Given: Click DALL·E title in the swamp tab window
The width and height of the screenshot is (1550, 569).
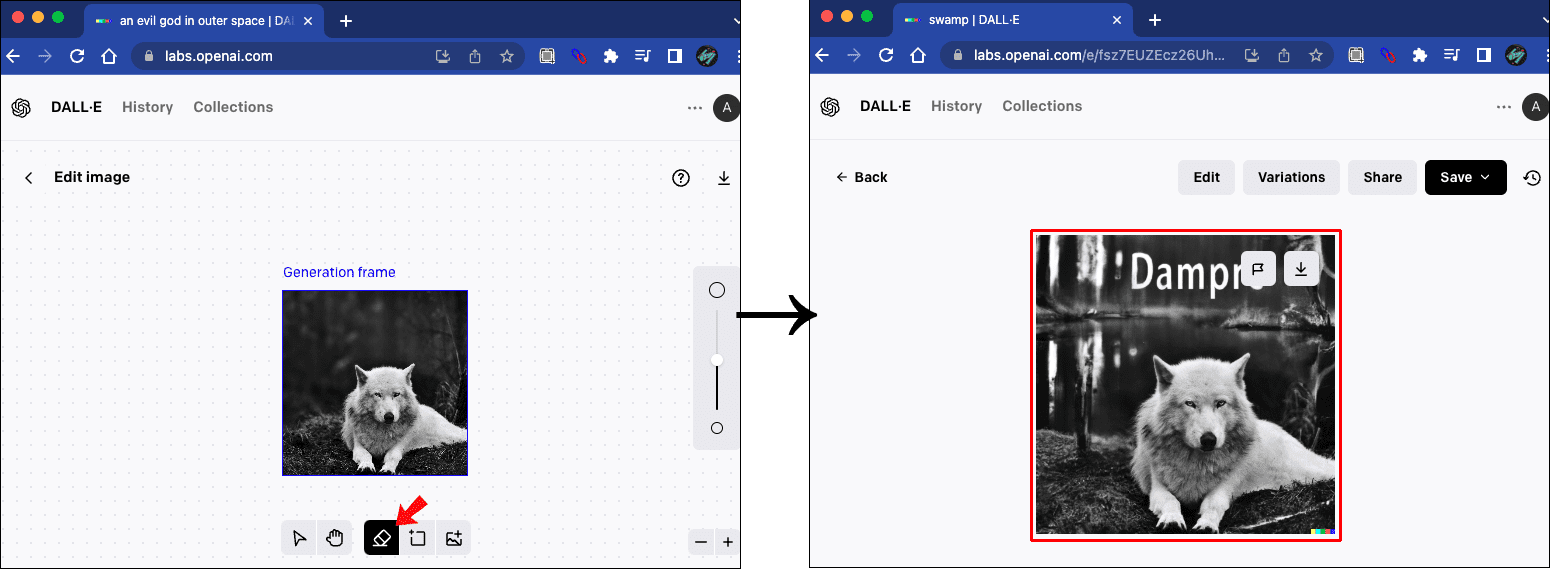Looking at the screenshot, I should pos(886,106).
